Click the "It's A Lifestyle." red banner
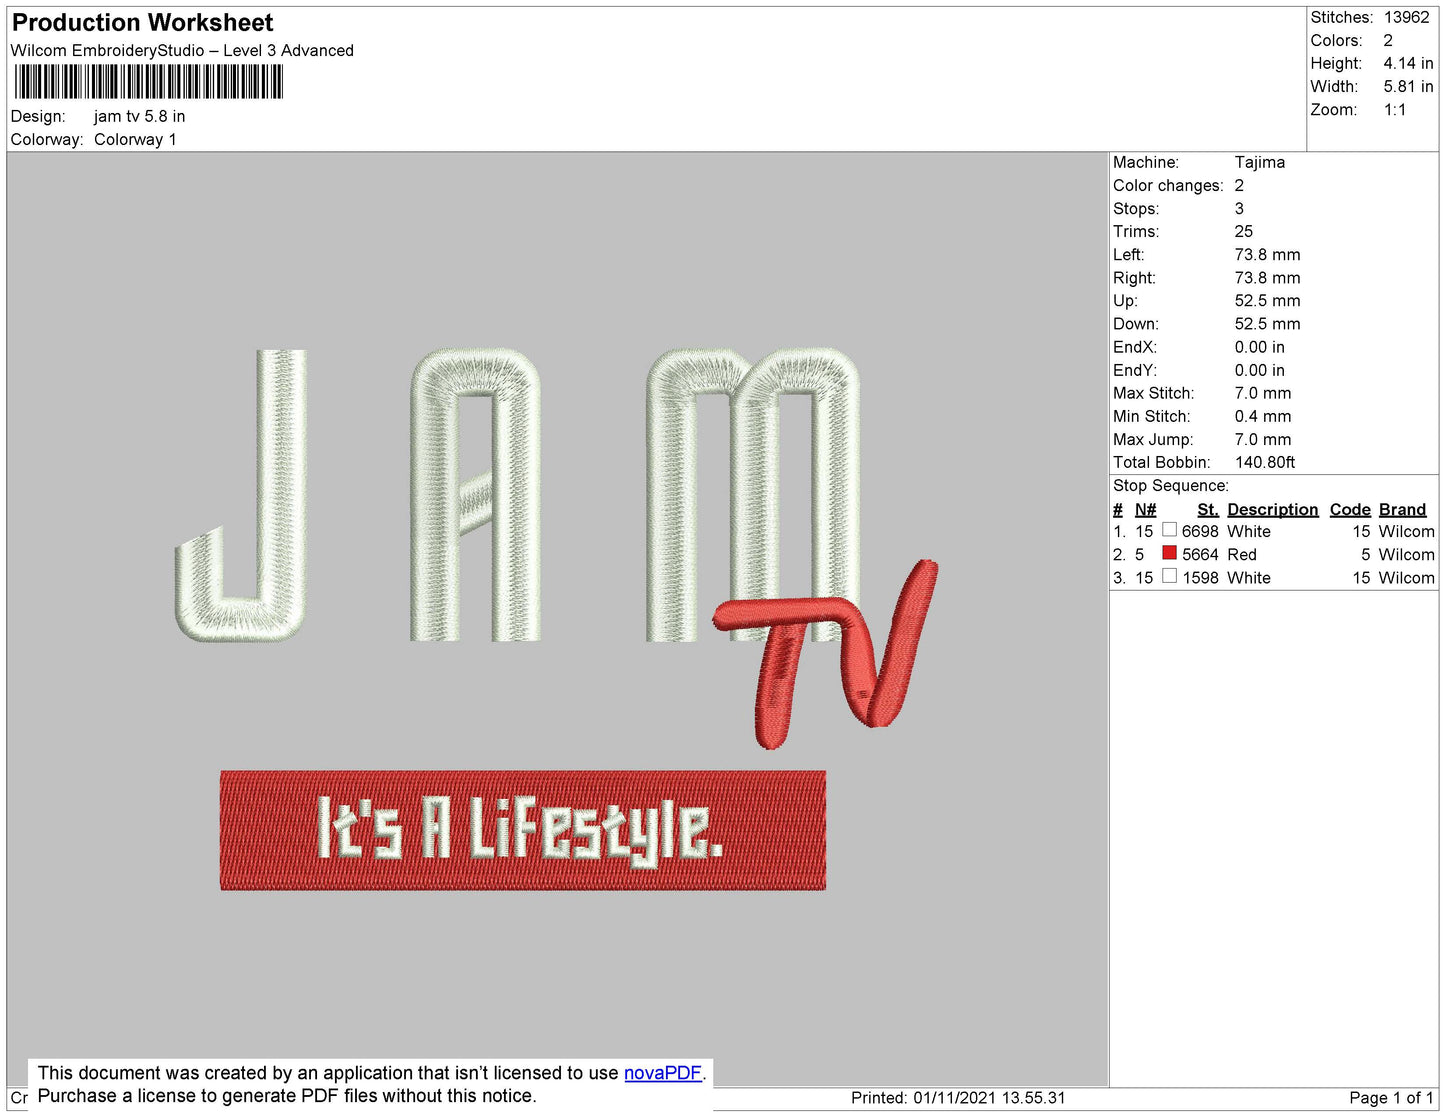This screenshot has height=1117, width=1445. [x=523, y=830]
